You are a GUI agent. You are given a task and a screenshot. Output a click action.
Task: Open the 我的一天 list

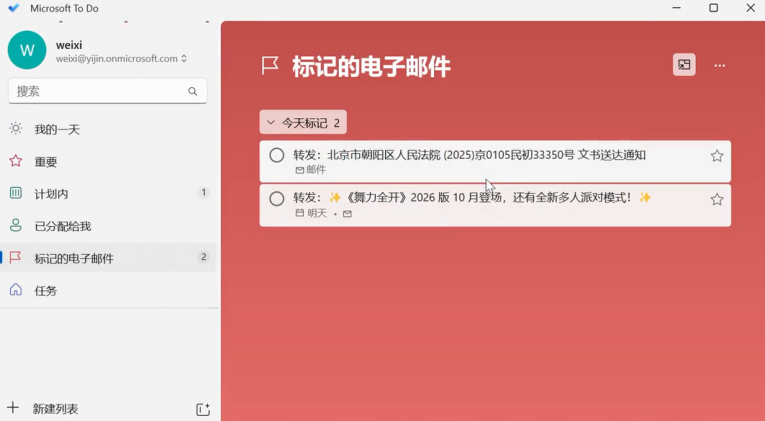click(x=57, y=129)
